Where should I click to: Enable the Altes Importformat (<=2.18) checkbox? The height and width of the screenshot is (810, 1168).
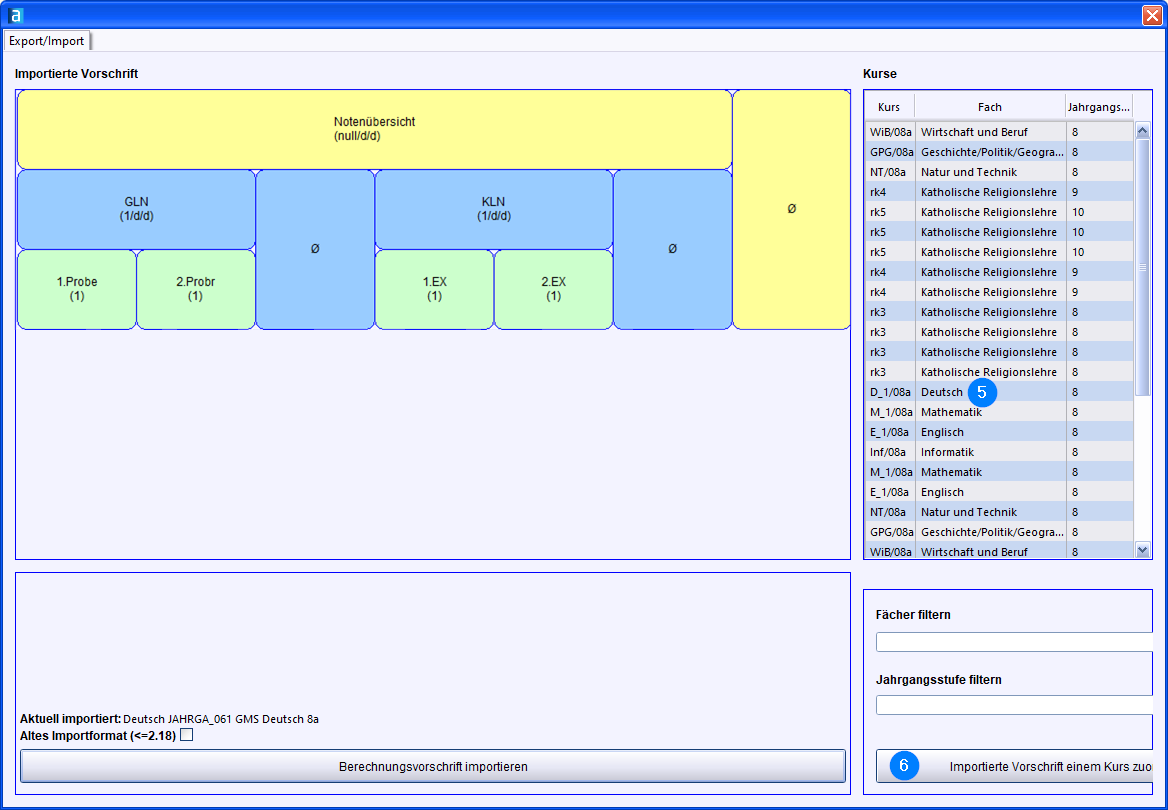[x=187, y=735]
